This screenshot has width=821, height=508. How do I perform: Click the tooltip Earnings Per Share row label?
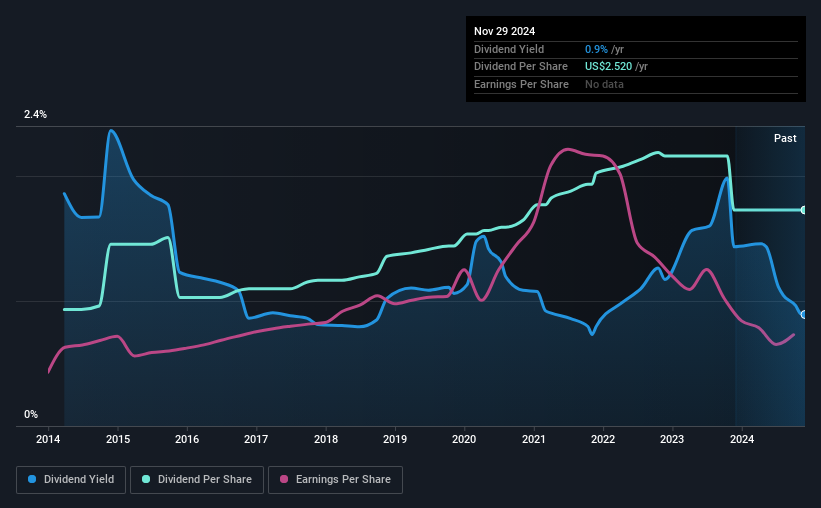(x=521, y=84)
